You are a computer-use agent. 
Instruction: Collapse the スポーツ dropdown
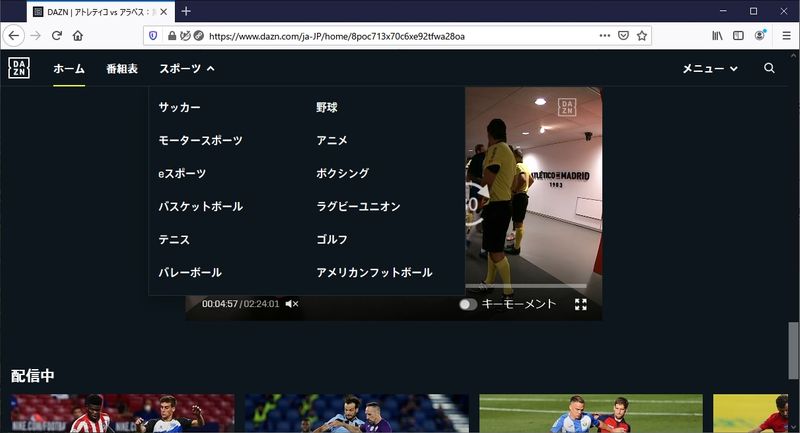(186, 69)
